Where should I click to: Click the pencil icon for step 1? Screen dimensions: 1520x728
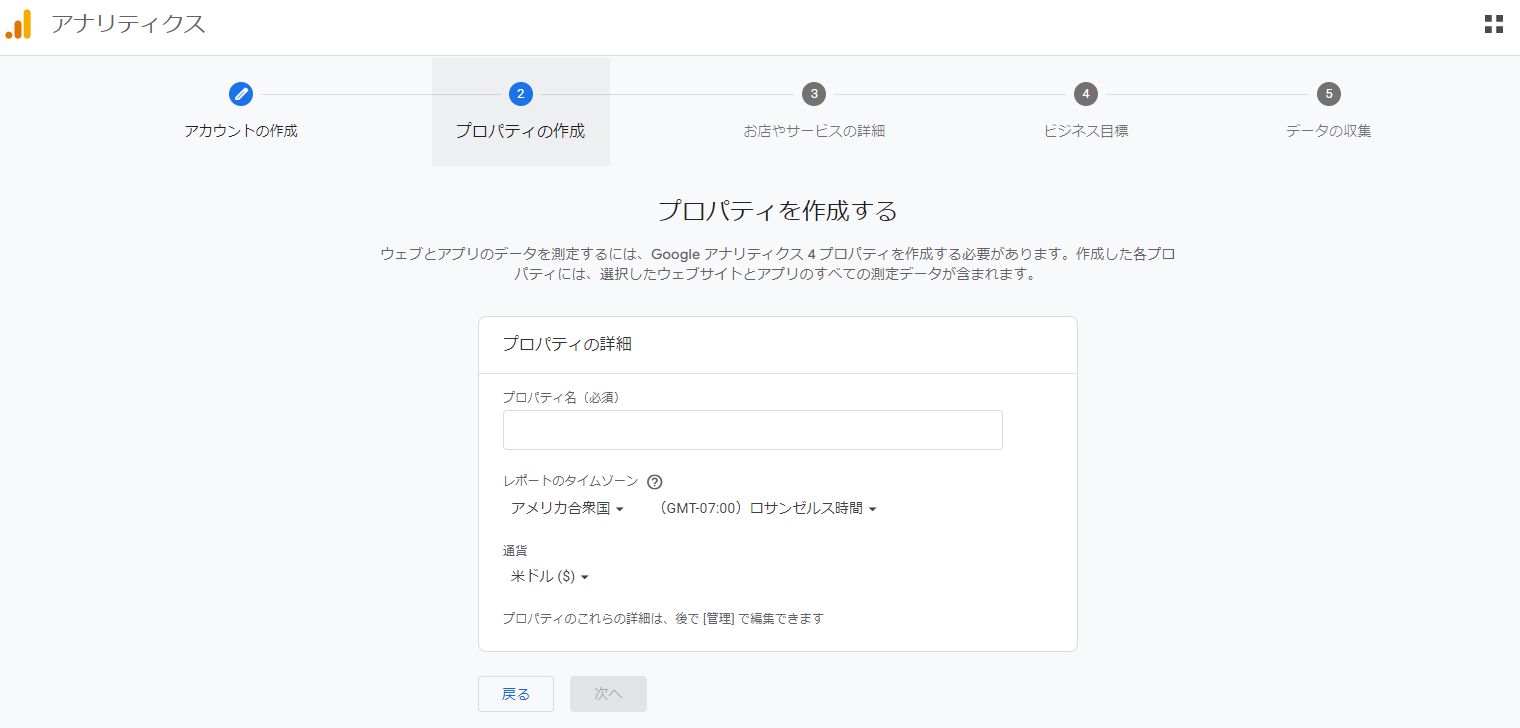tap(241, 94)
